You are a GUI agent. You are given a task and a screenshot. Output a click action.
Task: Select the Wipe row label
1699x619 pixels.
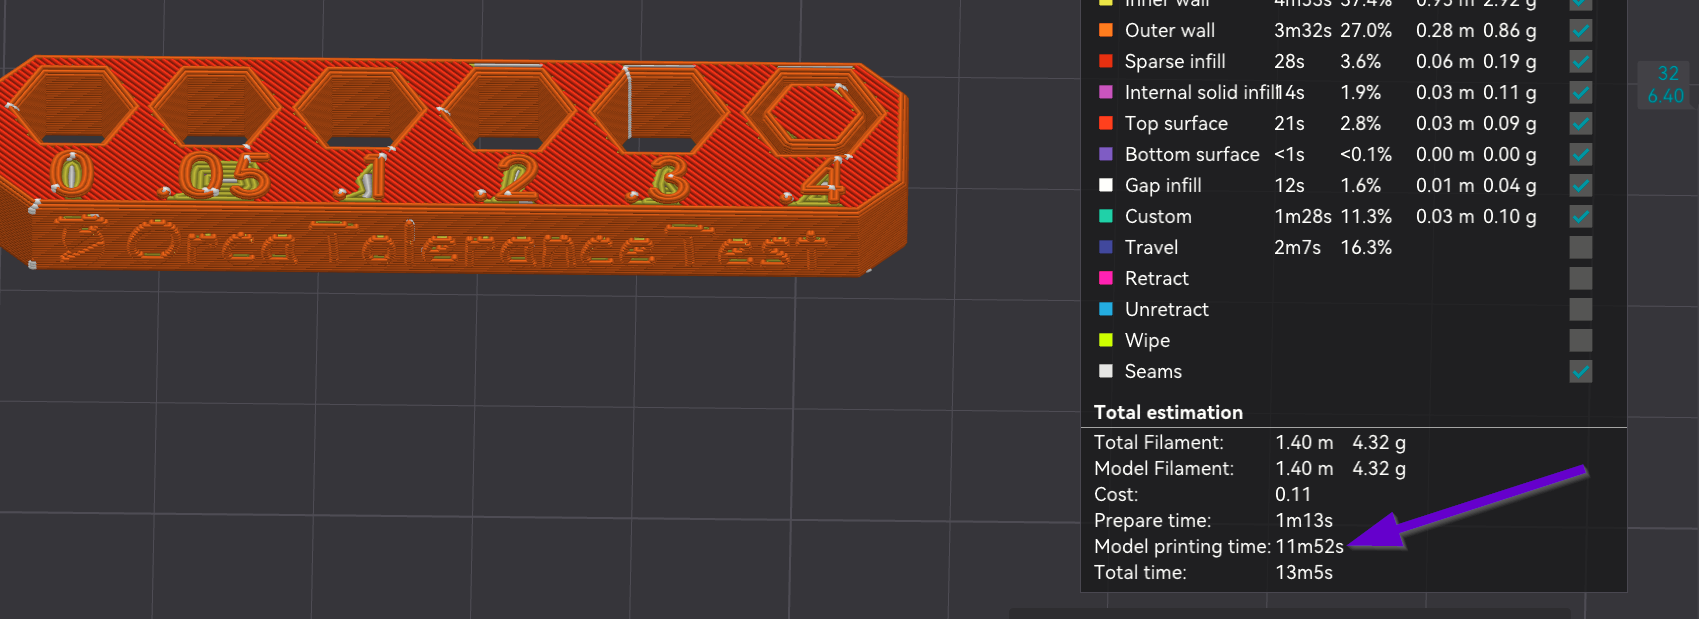[1147, 341]
